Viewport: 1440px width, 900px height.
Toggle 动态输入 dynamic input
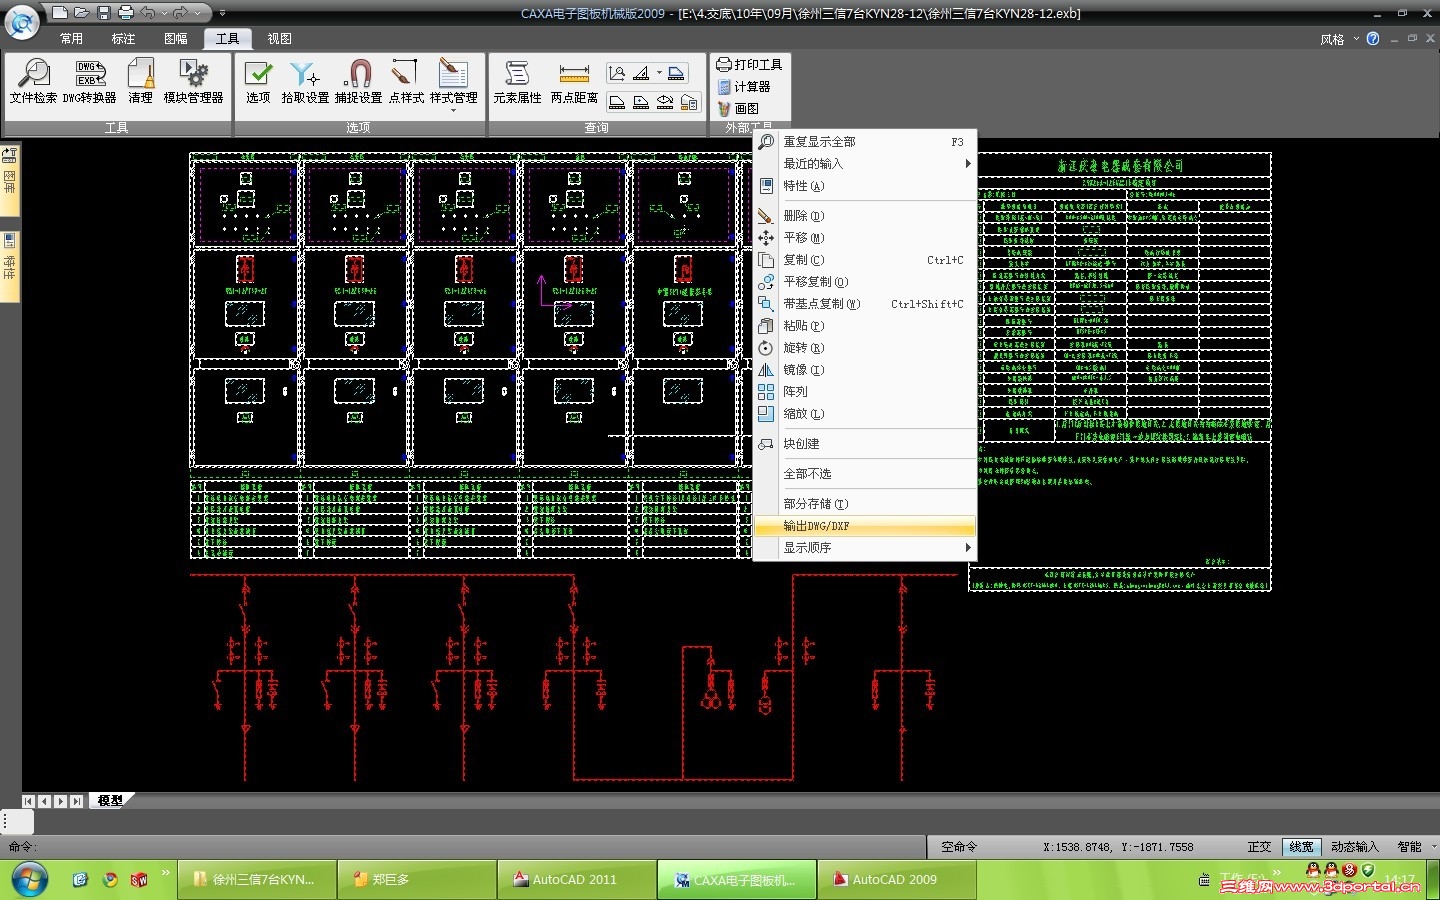(1354, 847)
